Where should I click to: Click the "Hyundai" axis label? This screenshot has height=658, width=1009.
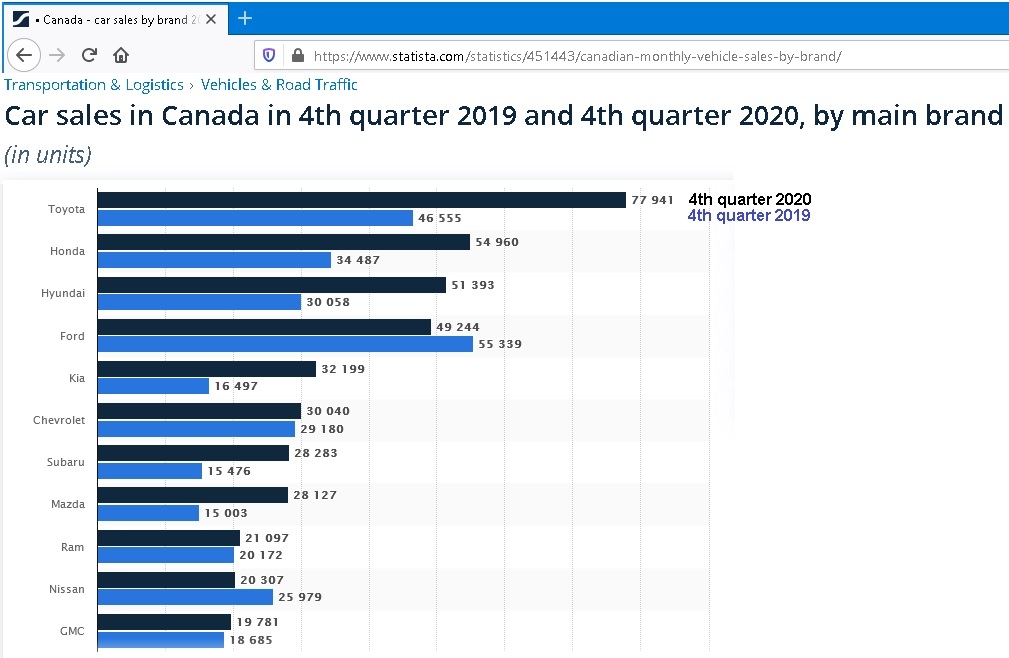tap(63, 293)
